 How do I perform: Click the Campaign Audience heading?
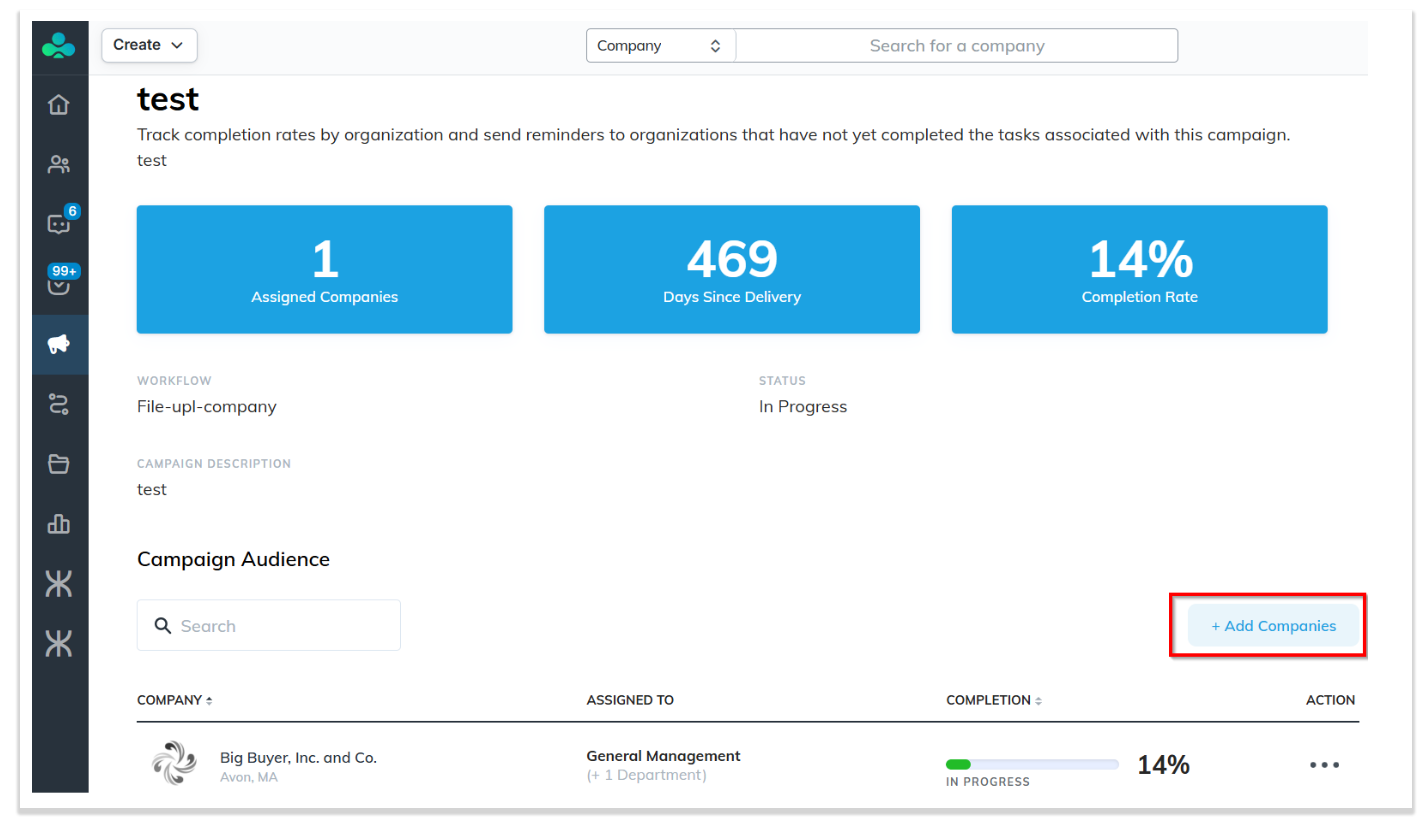click(233, 559)
